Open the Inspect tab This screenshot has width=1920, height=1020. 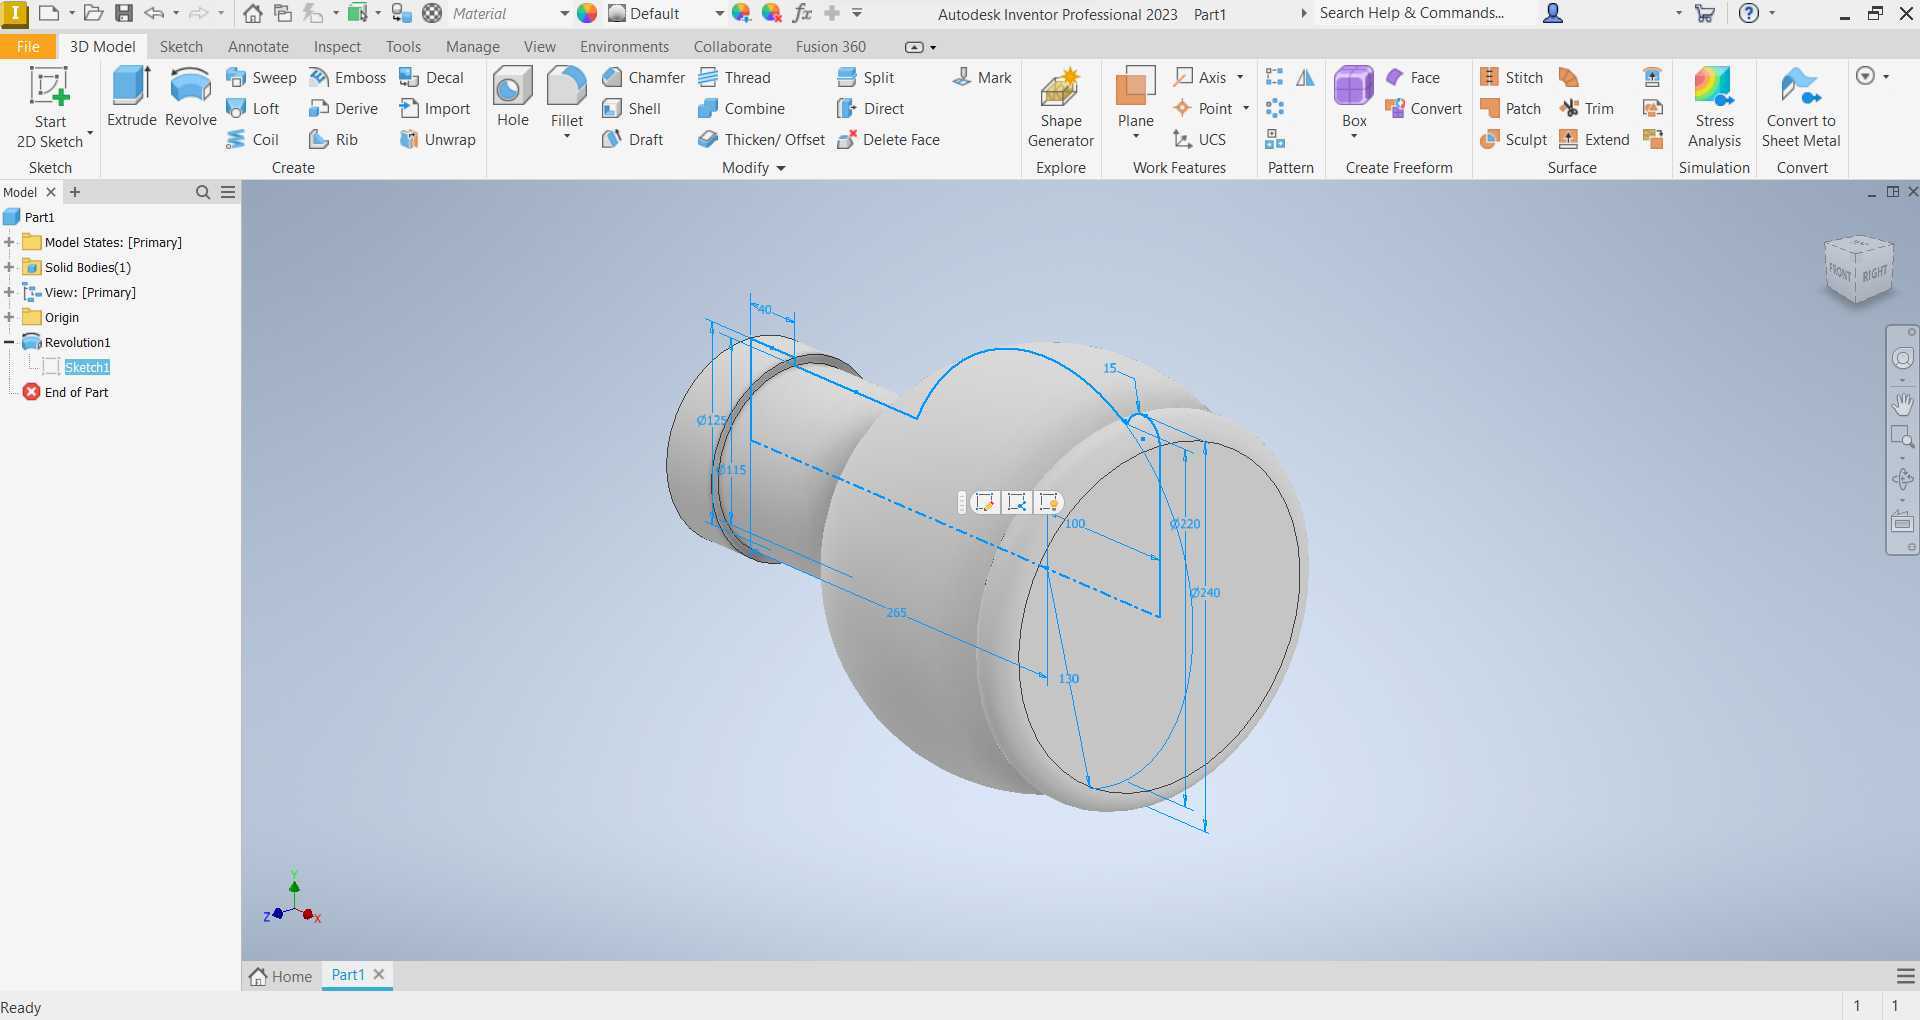coord(337,46)
